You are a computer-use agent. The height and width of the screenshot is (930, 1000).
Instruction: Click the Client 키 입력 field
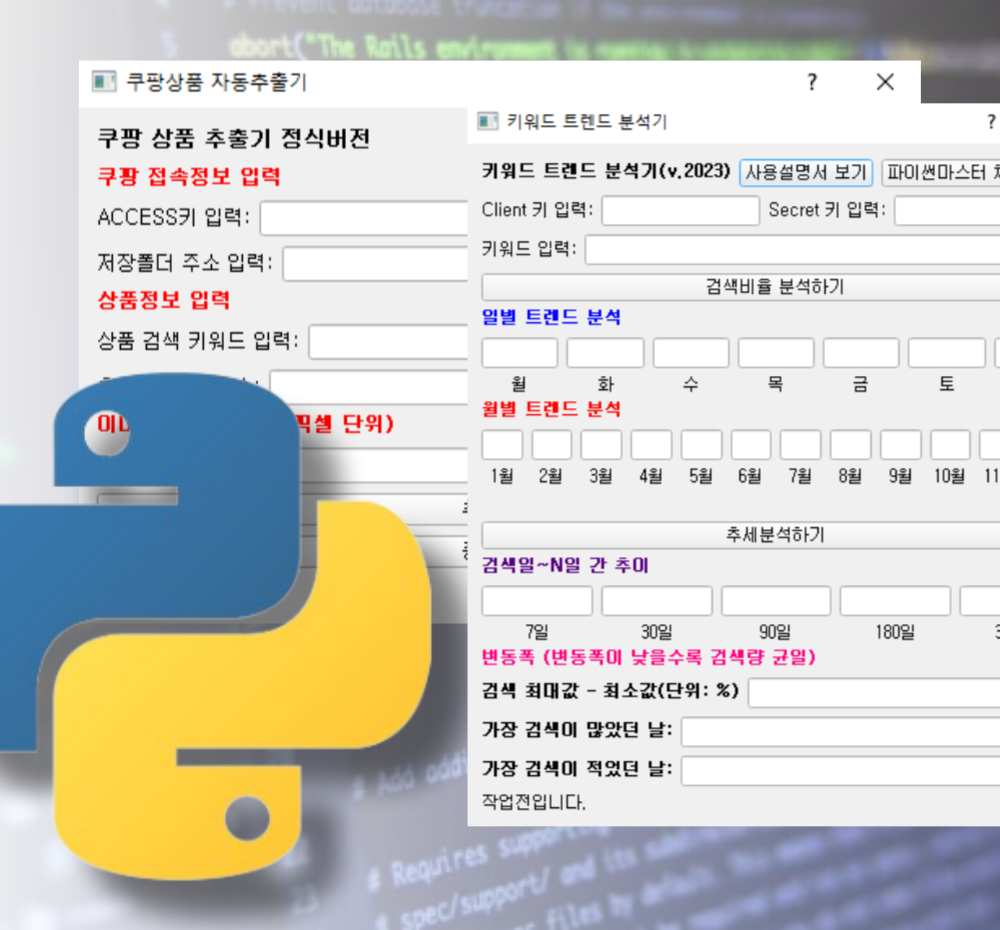[681, 210]
